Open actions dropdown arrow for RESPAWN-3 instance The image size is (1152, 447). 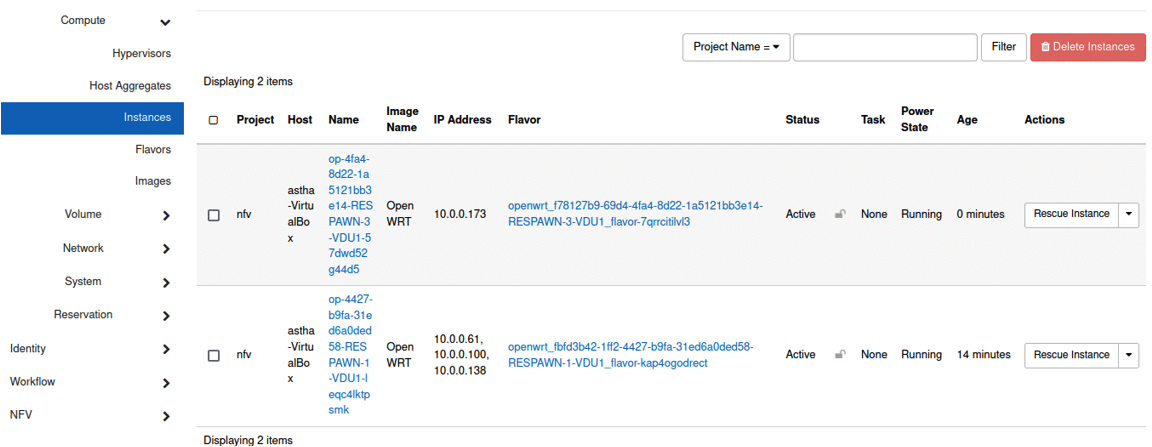(x=1129, y=214)
